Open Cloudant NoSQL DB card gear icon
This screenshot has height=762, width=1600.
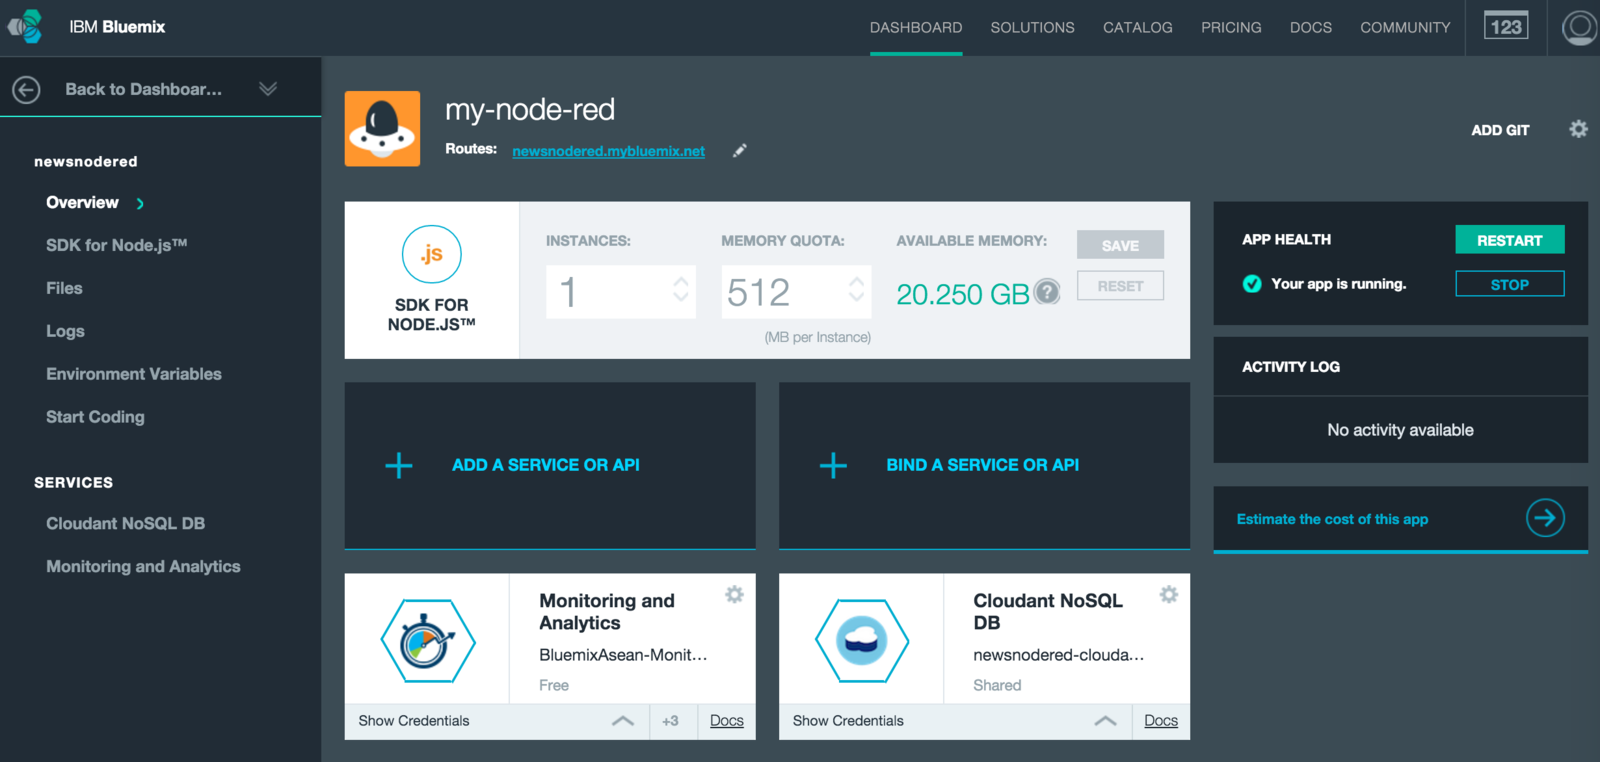[x=1169, y=595]
